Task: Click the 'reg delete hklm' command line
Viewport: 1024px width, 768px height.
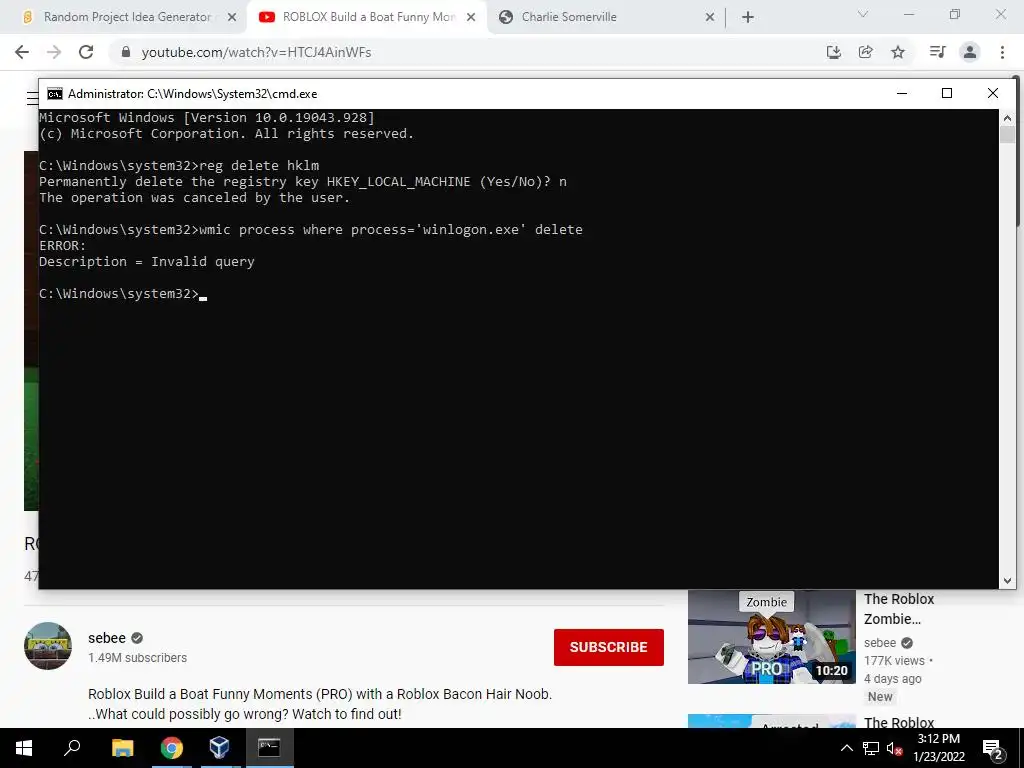Action: pos(179,165)
